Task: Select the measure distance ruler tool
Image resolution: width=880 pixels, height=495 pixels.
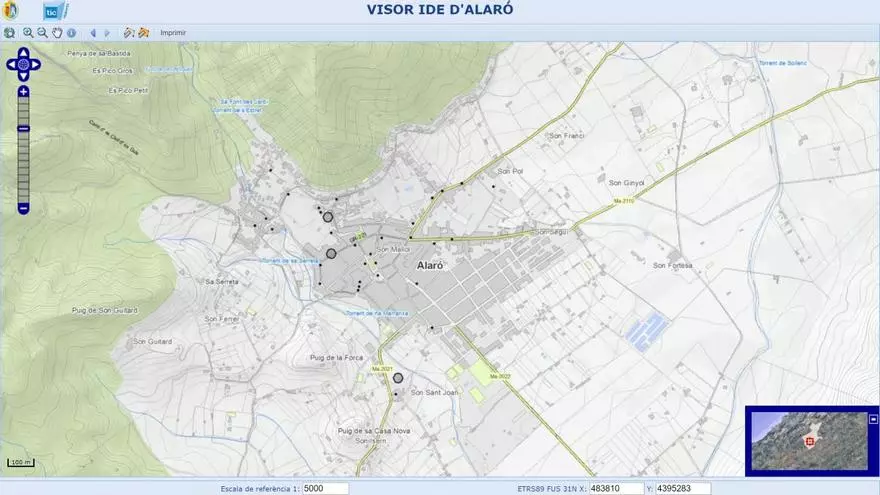Action: coord(129,33)
